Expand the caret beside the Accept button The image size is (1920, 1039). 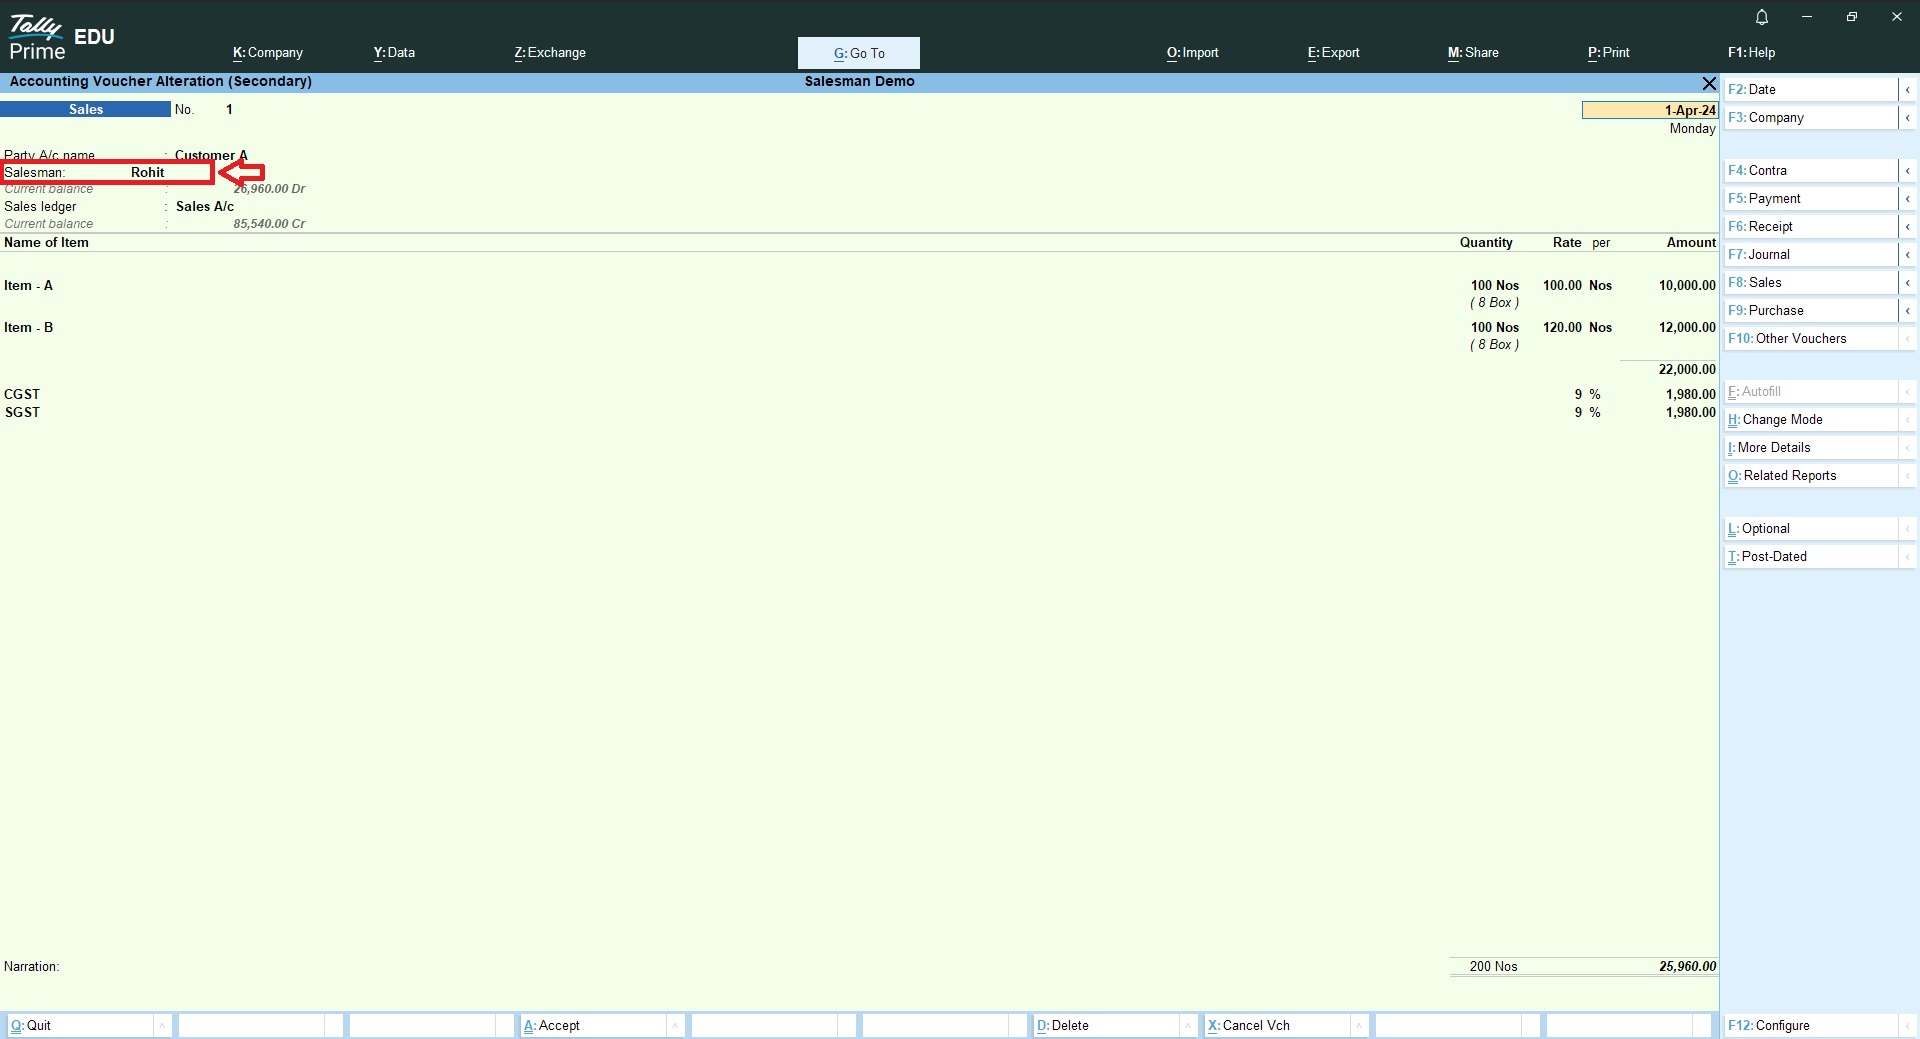coord(676,1025)
